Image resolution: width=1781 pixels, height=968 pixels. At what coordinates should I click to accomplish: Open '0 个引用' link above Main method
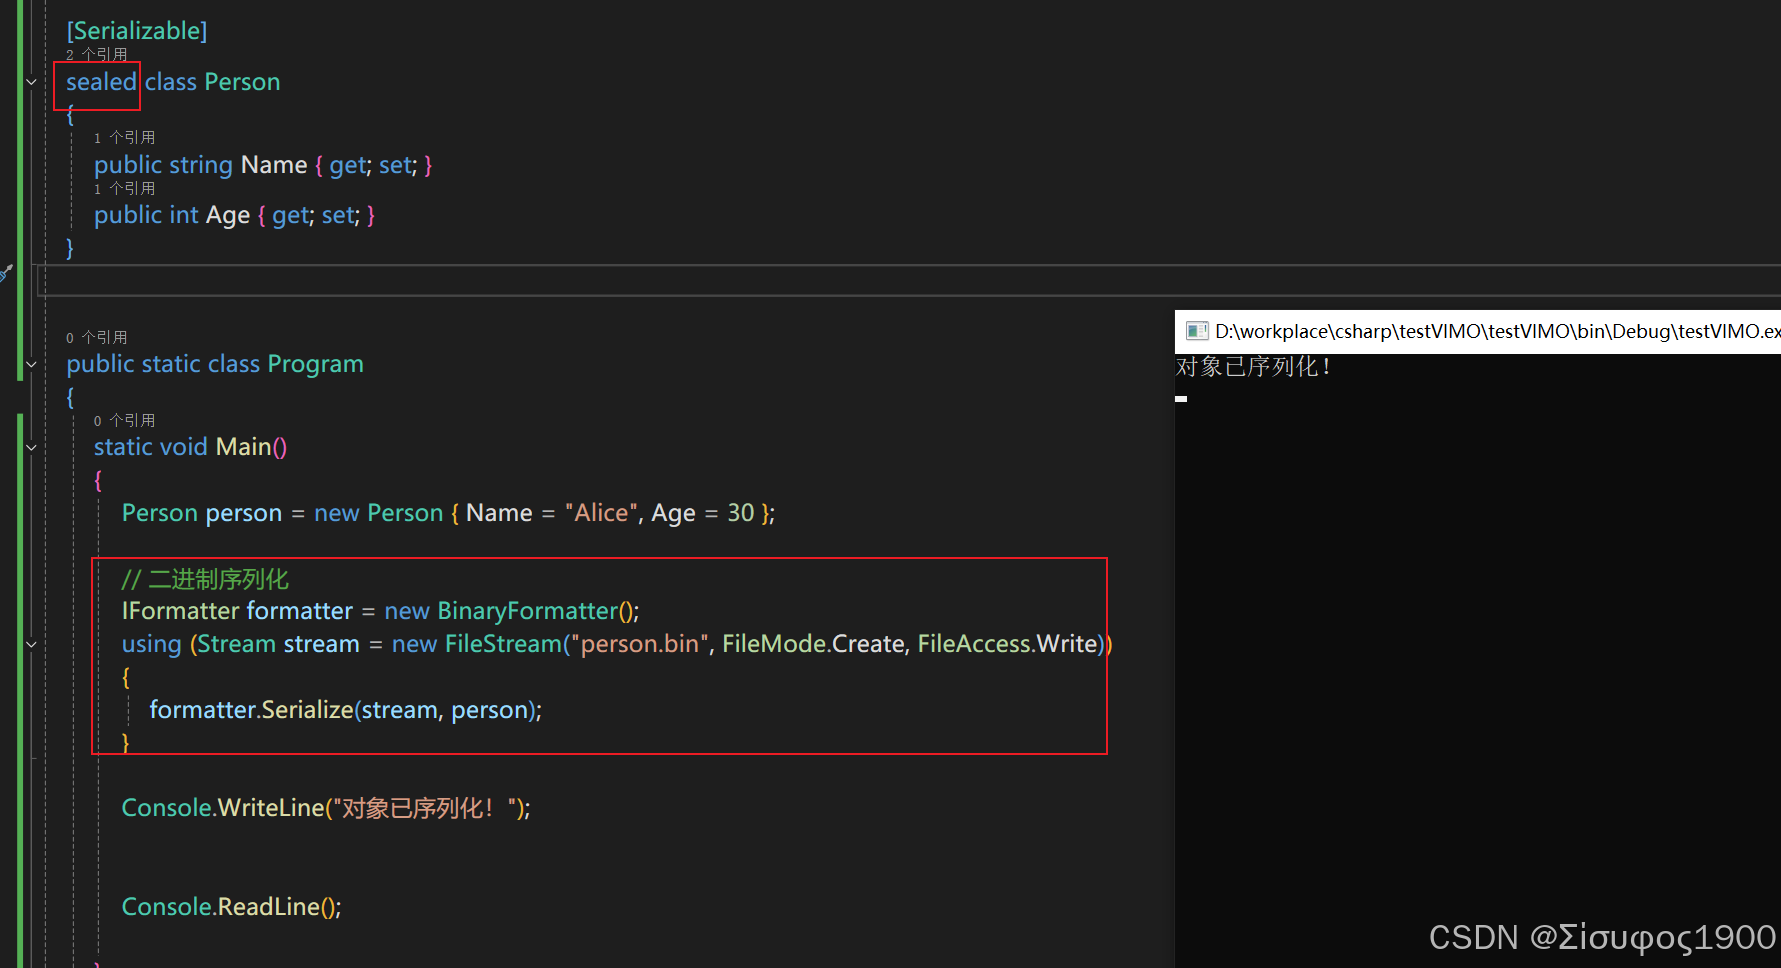point(125,420)
